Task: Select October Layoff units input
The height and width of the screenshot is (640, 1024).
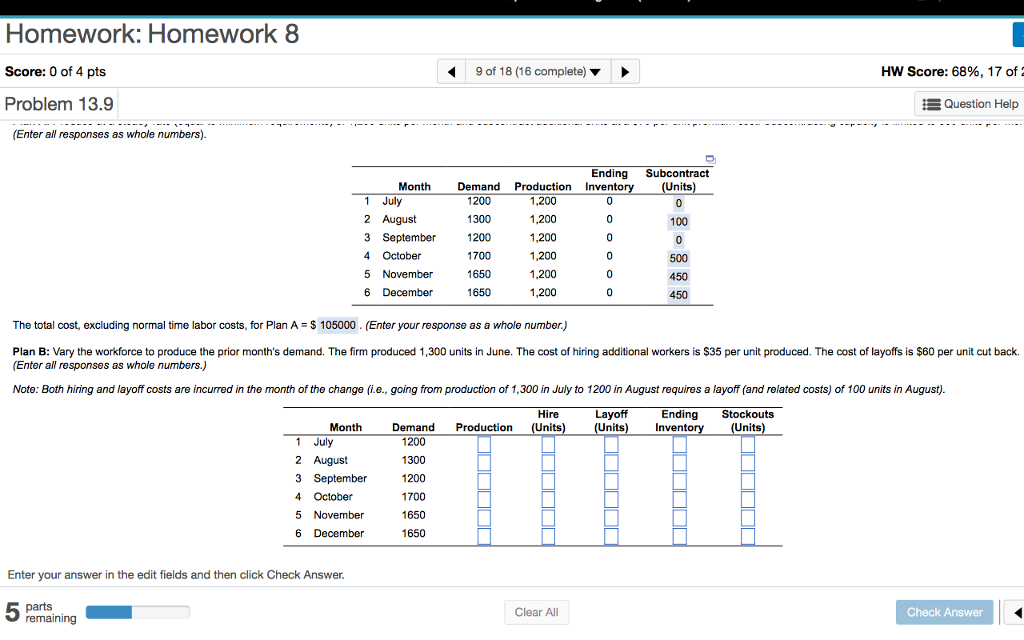Action: (611, 499)
